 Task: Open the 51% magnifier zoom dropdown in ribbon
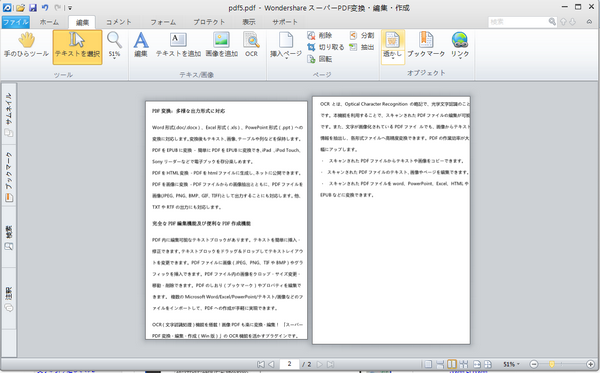[114, 45]
